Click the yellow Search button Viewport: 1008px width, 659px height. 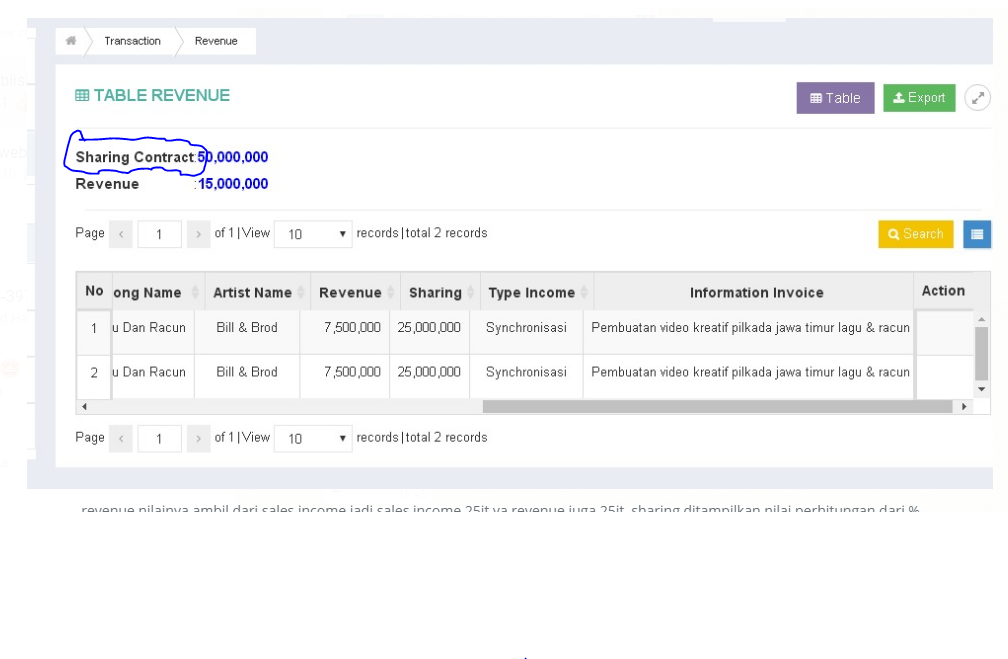pos(915,234)
